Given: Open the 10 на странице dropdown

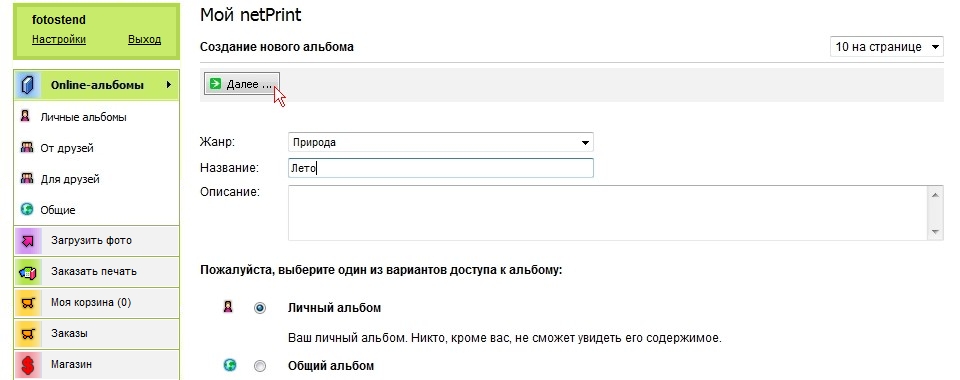Looking at the screenshot, I should point(887,47).
